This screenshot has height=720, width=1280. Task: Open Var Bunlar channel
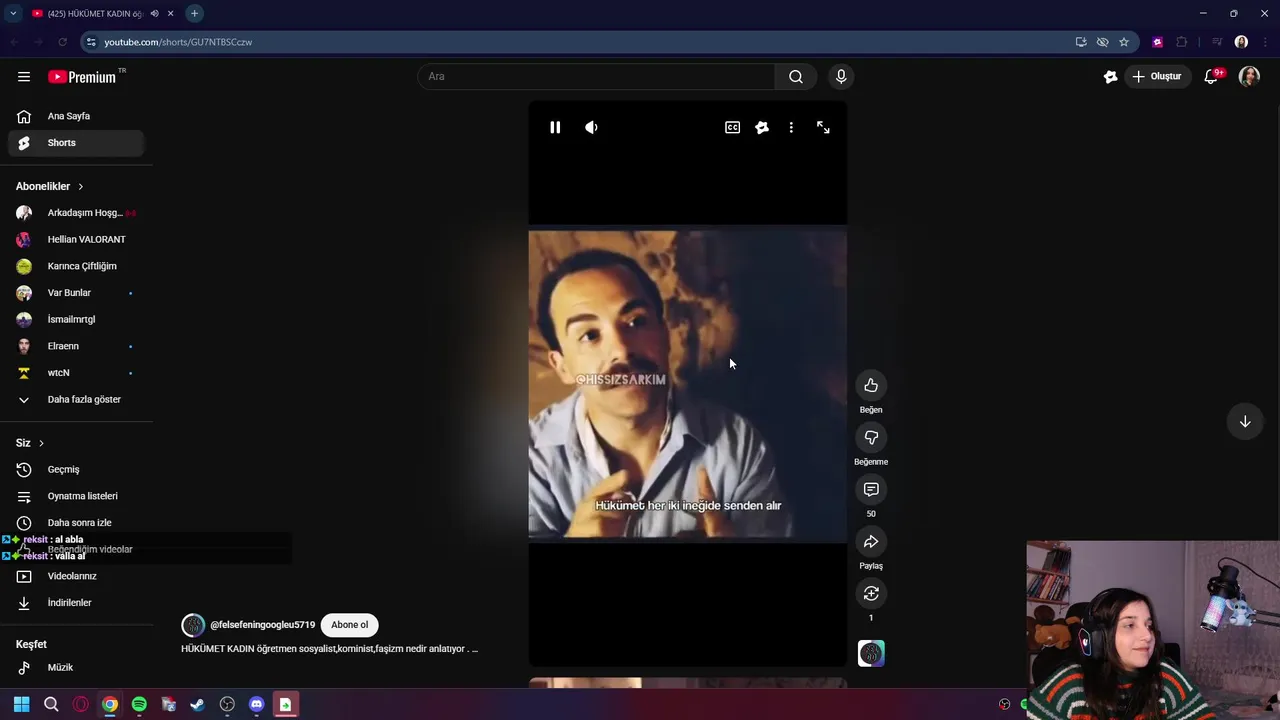[76, 293]
